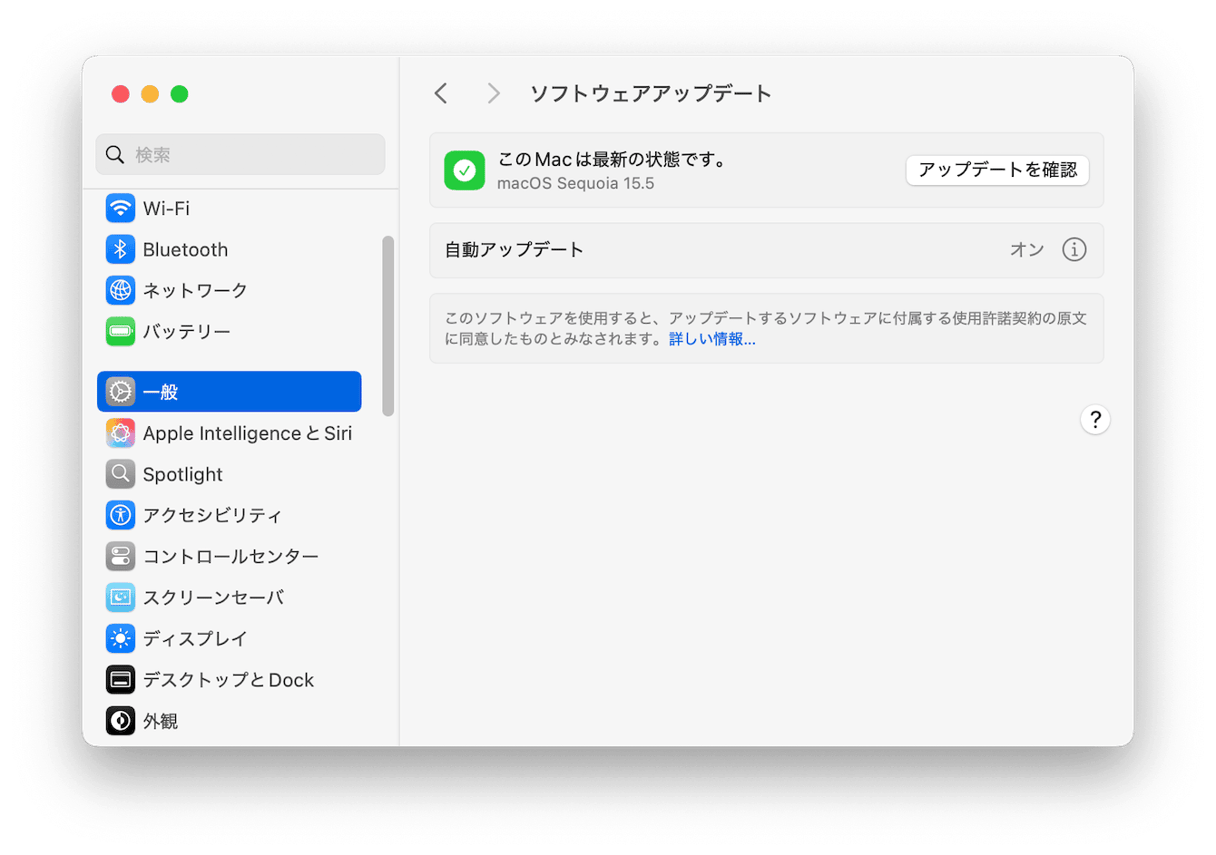The height and width of the screenshot is (855, 1216).
Task: Go back with the left chevron
Action: (441, 94)
